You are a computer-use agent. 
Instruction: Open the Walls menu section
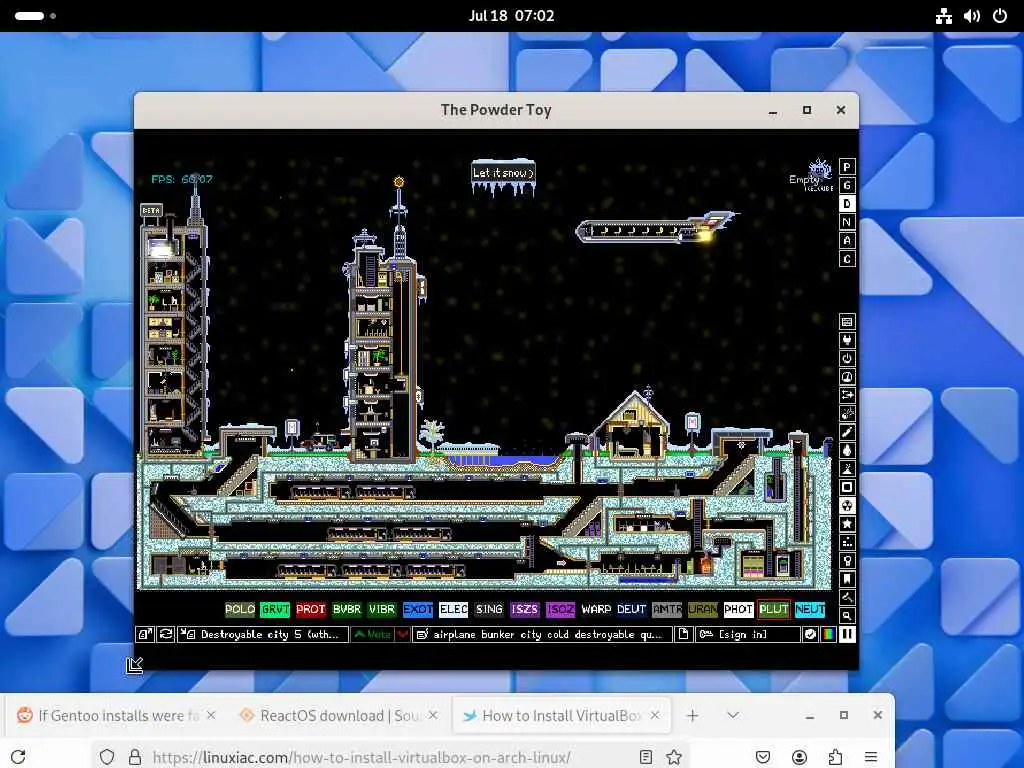847,321
